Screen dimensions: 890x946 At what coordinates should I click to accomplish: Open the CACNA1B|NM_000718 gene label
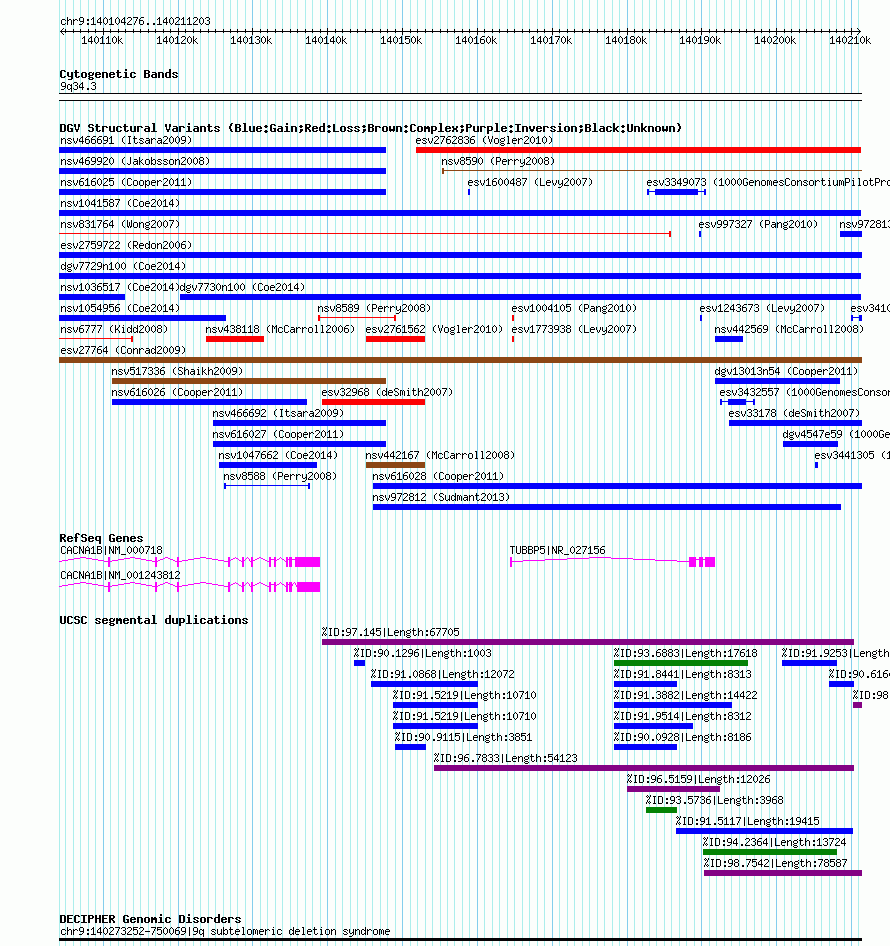tap(112, 551)
